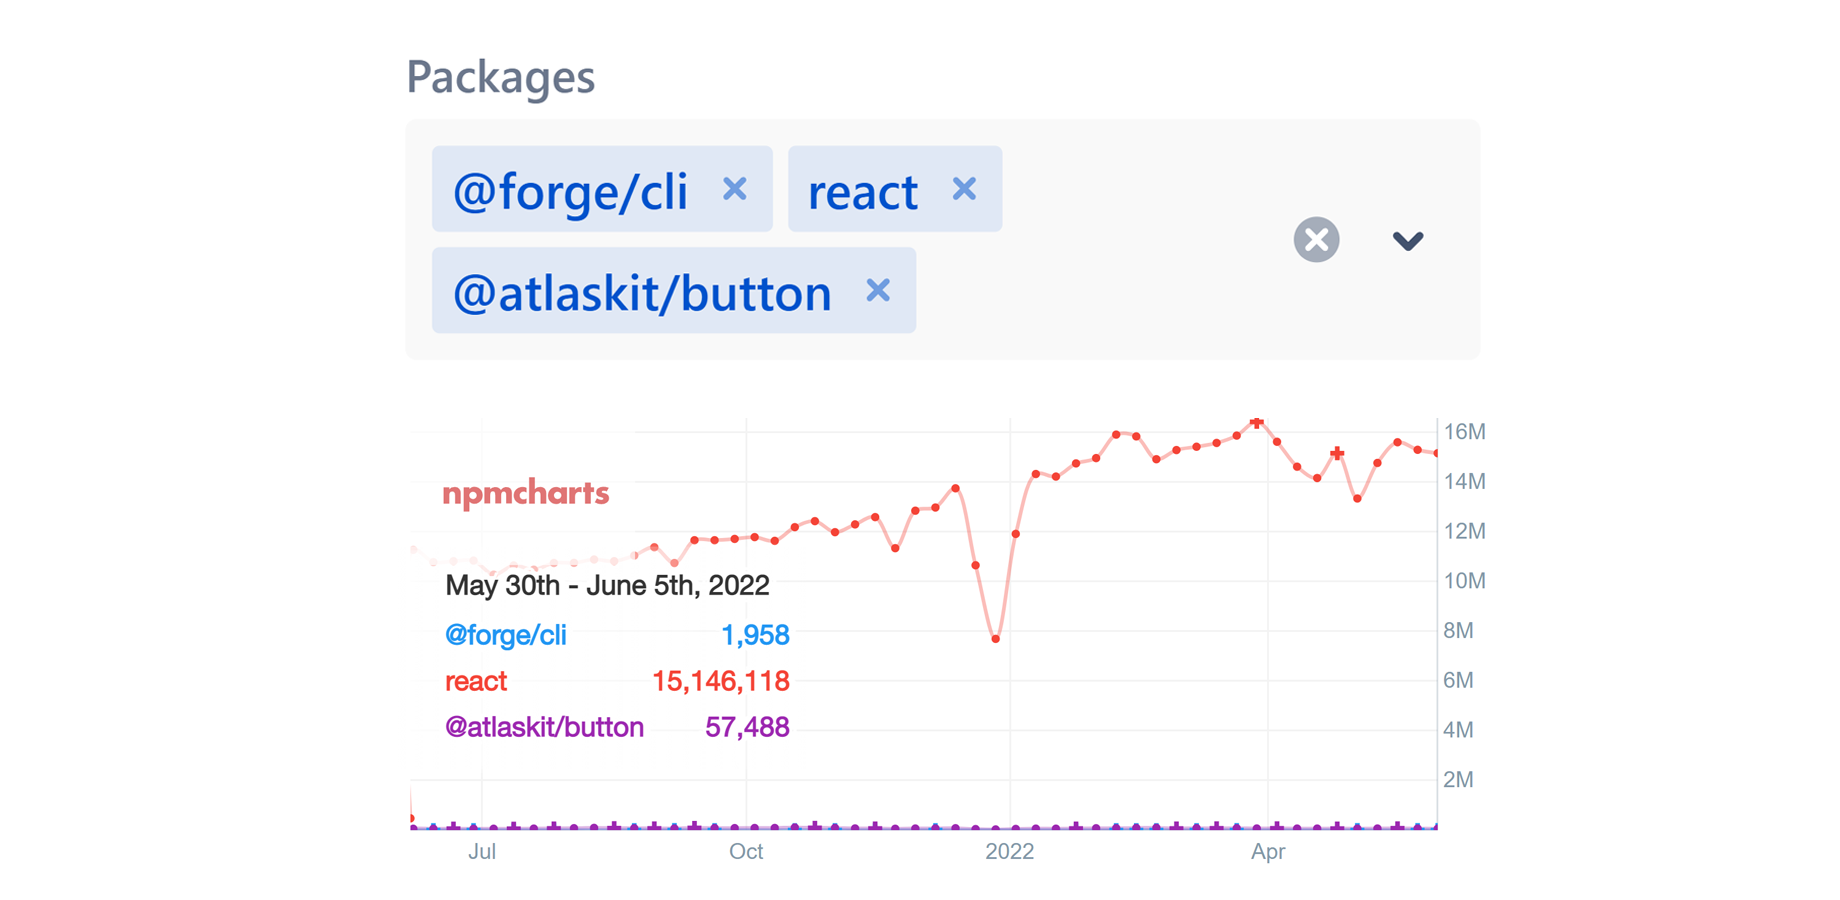
Task: Click the @atlaskit/button value 57,488
Action: tap(747, 727)
